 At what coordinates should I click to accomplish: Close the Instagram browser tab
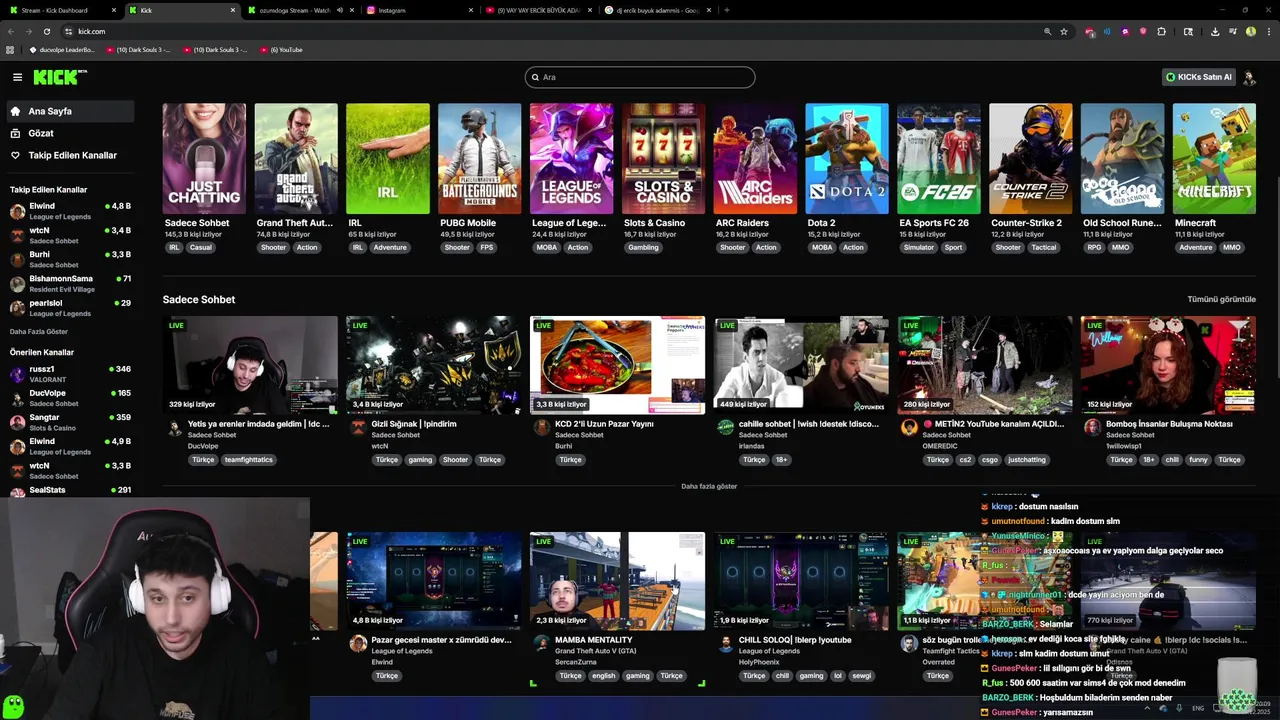471,10
